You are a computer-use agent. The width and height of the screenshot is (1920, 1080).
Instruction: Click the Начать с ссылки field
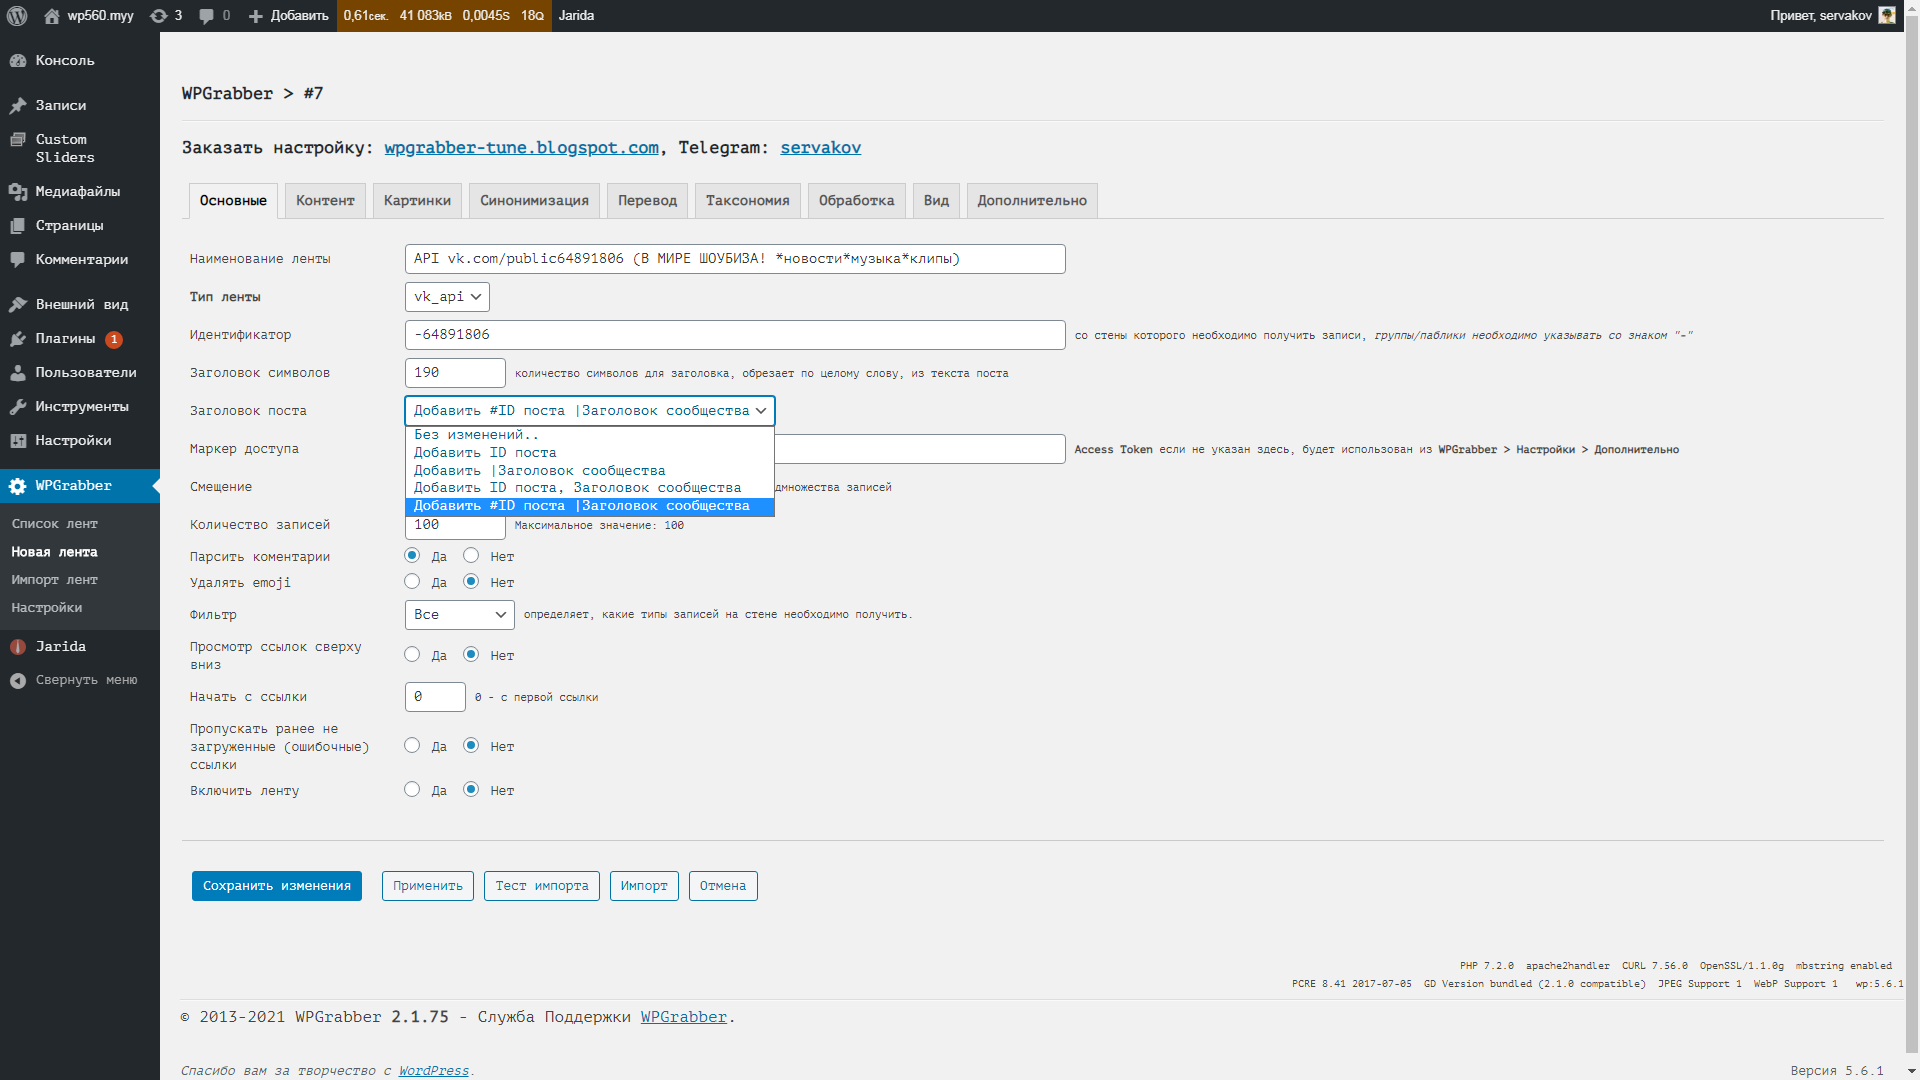point(435,697)
